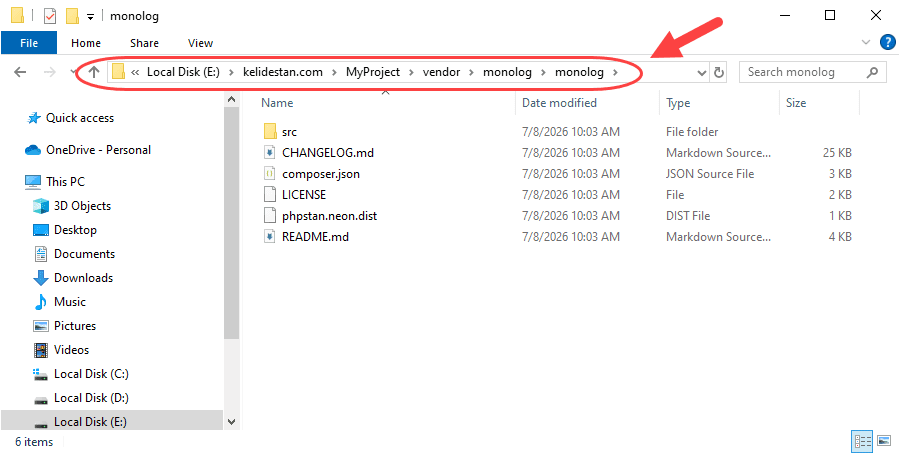Screen dimensions: 900x454
Task: Switch to Details view layout icon
Action: pyautogui.click(x=863, y=441)
